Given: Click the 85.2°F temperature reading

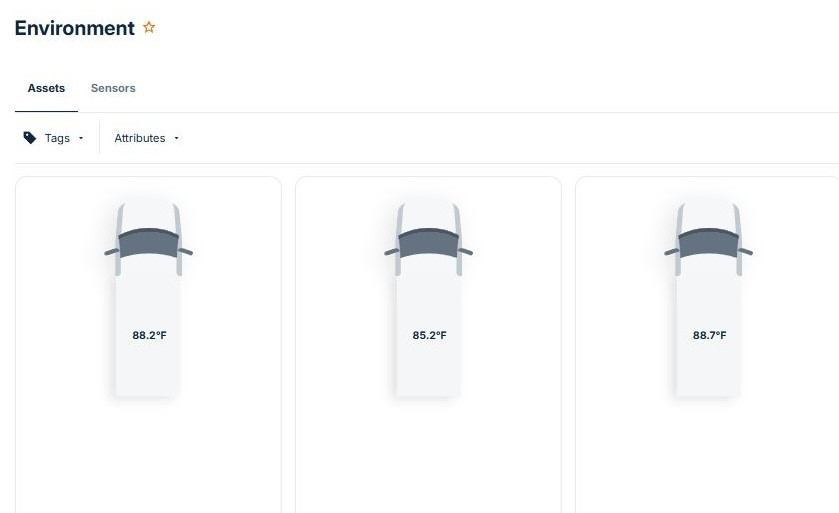Looking at the screenshot, I should (x=429, y=335).
